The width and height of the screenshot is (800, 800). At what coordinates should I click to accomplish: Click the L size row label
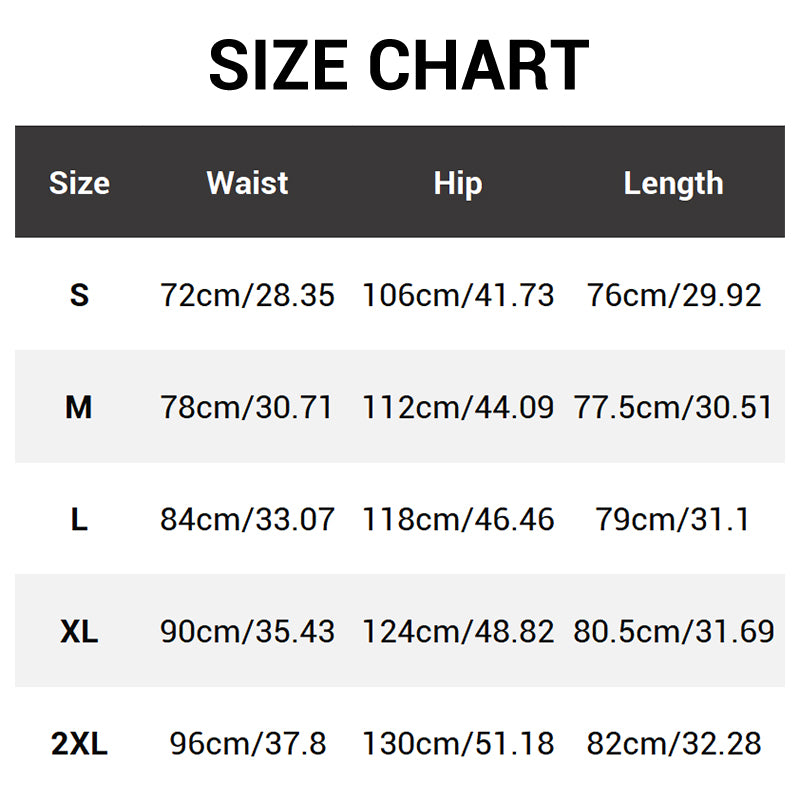(79, 519)
